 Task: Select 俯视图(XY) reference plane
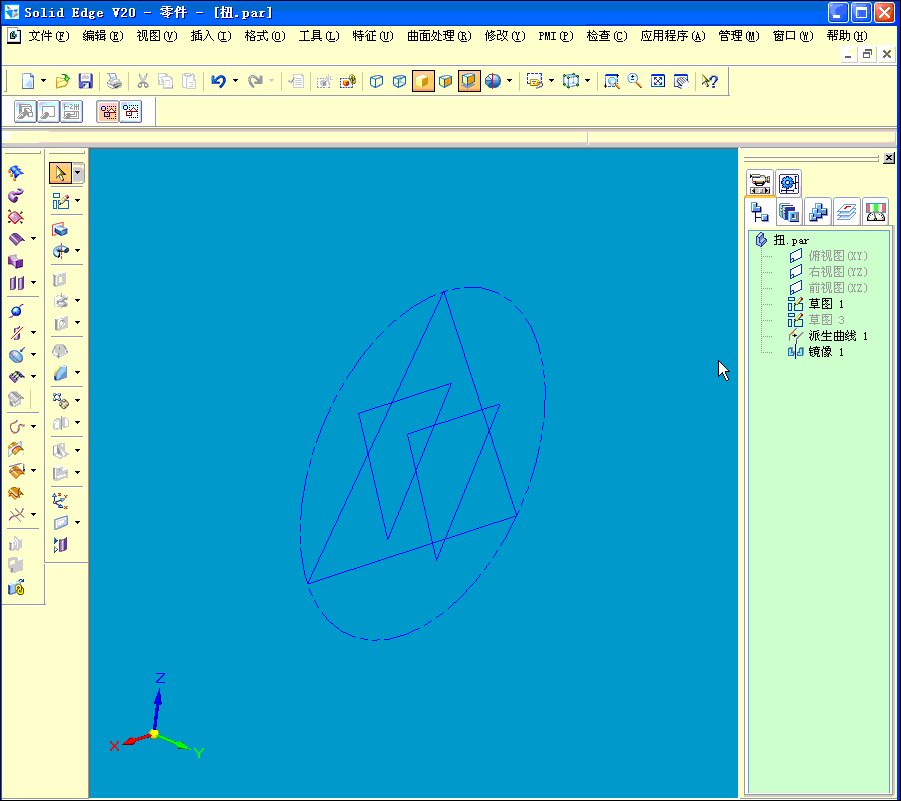tap(838, 256)
